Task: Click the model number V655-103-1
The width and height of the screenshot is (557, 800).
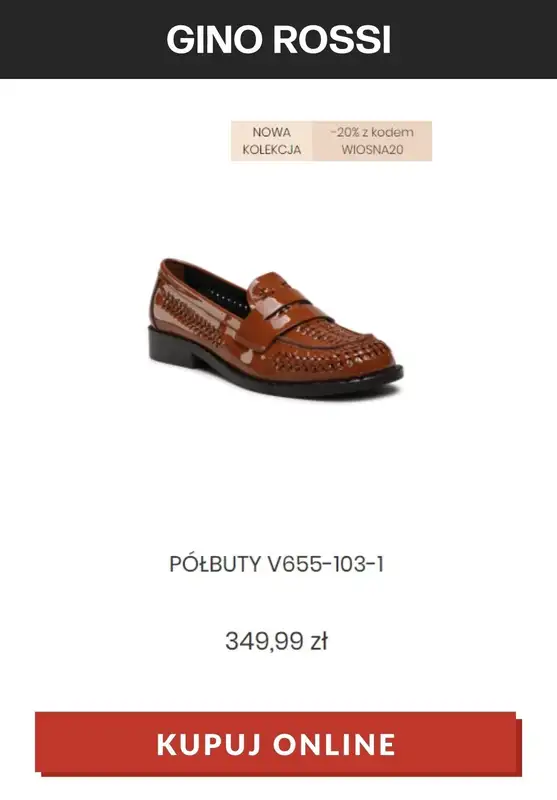Action: coord(326,564)
